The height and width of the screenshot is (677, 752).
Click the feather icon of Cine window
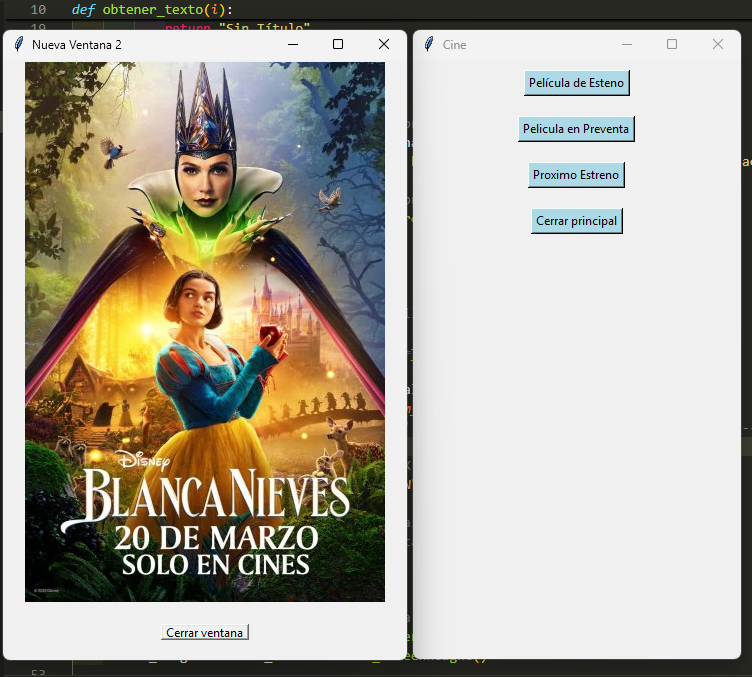(x=429, y=44)
